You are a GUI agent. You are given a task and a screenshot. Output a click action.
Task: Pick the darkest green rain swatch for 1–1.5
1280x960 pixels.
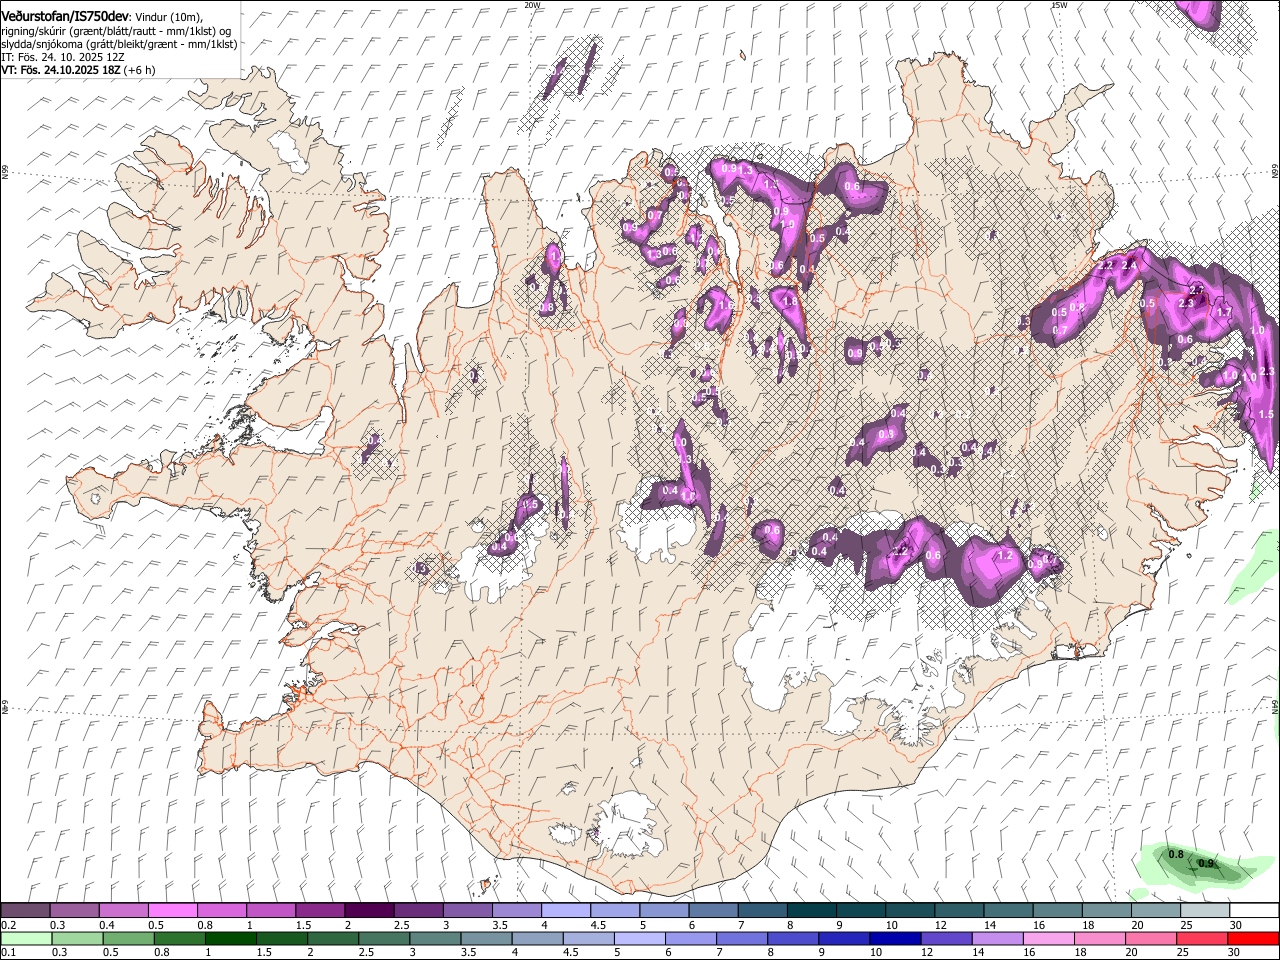pos(230,938)
